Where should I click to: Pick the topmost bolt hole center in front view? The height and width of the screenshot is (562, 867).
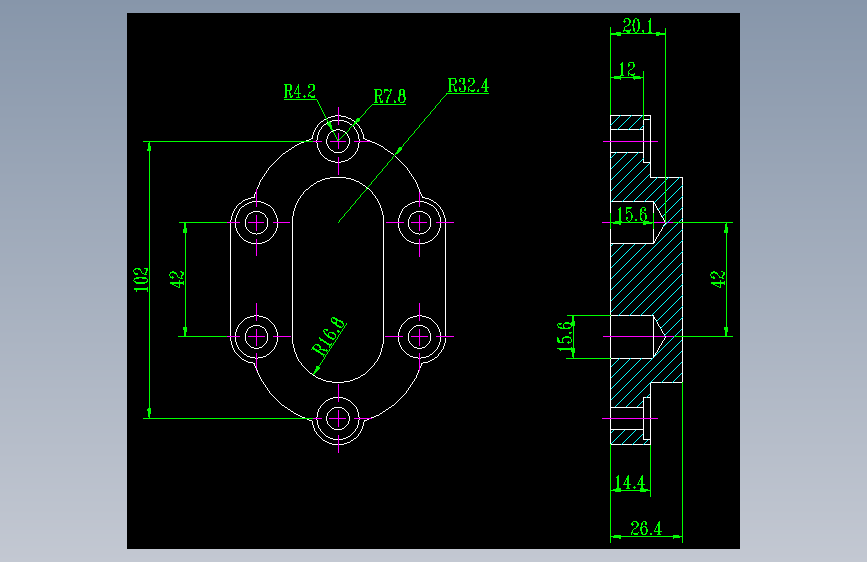(x=338, y=142)
